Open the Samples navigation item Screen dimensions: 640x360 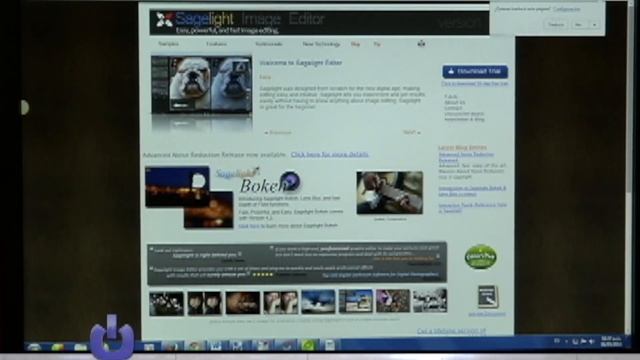tap(168, 44)
